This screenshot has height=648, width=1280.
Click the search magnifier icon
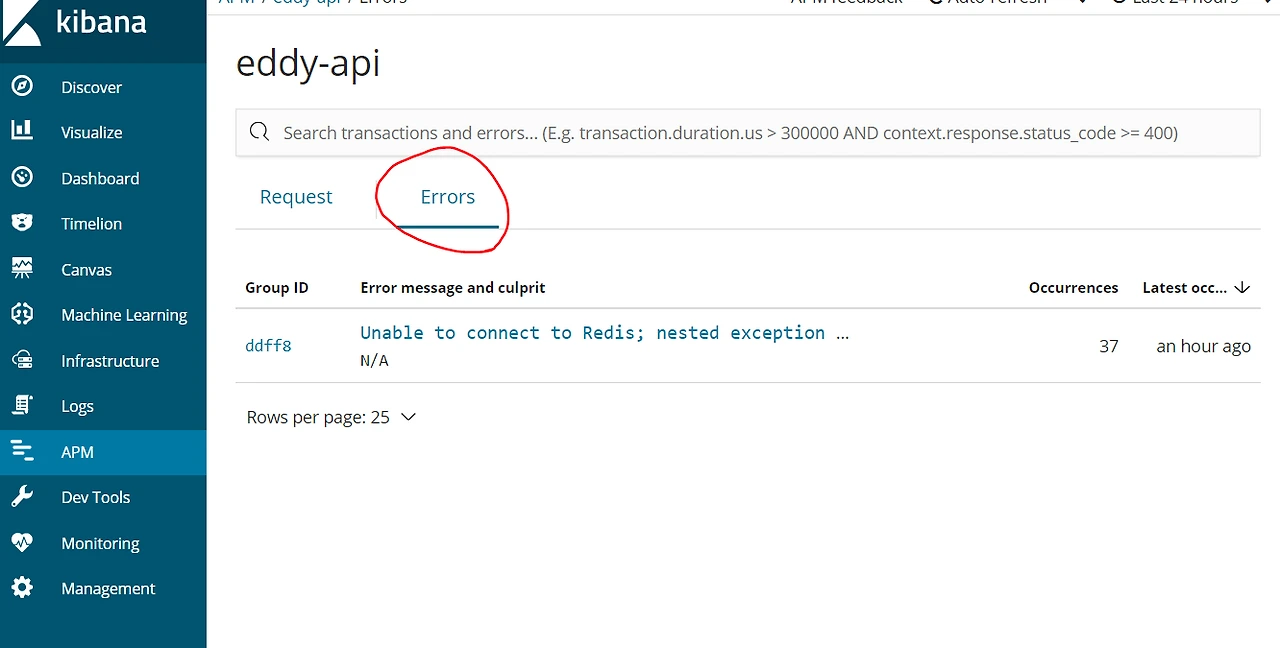point(259,132)
